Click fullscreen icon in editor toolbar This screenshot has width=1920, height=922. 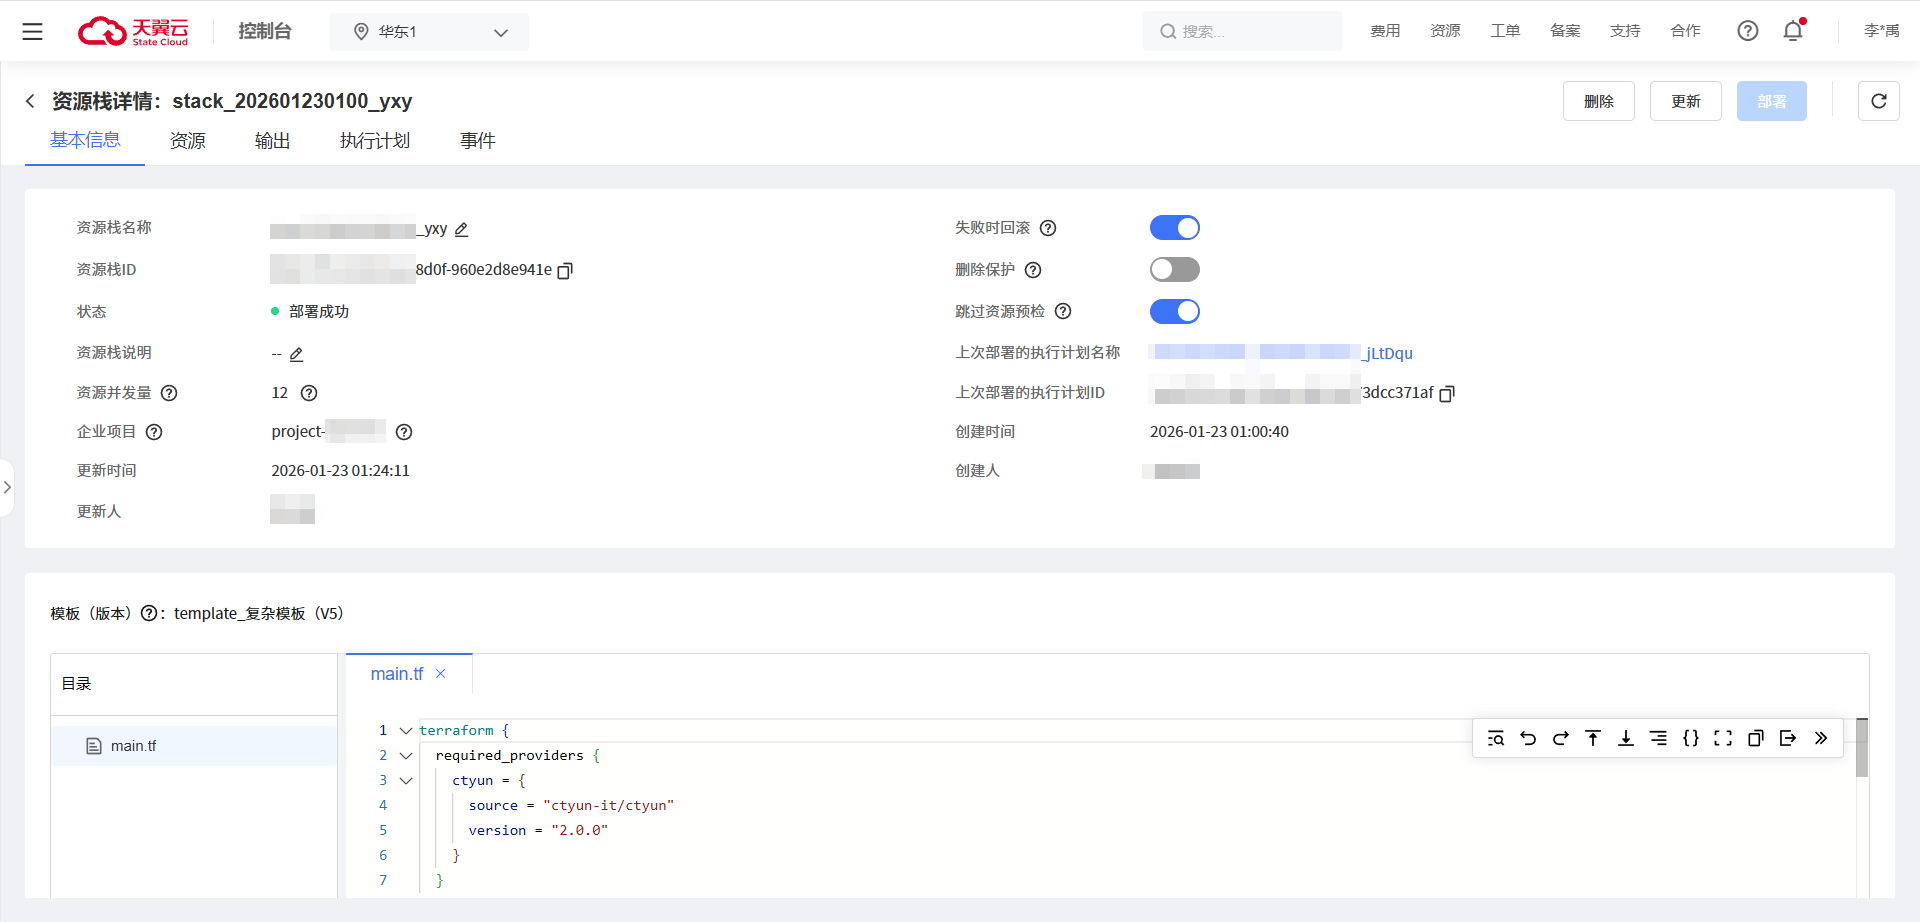1723,738
